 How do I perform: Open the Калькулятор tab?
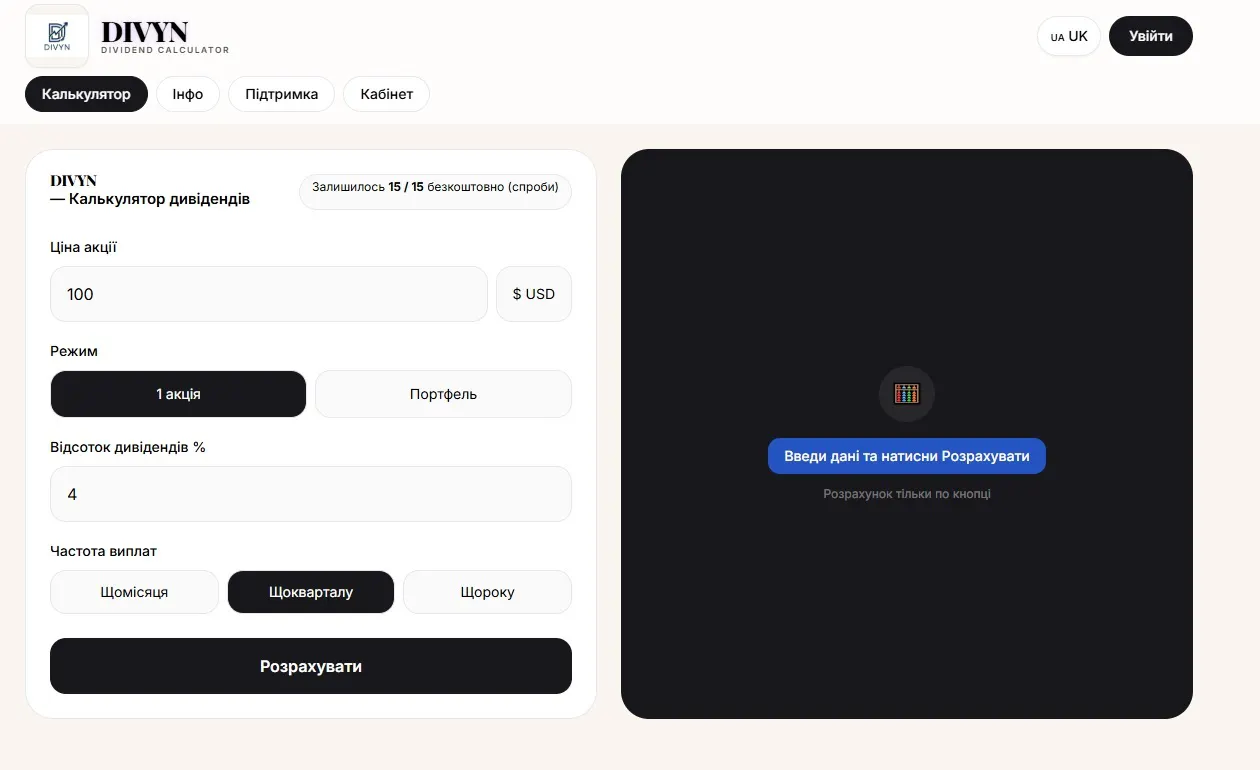tap(86, 94)
